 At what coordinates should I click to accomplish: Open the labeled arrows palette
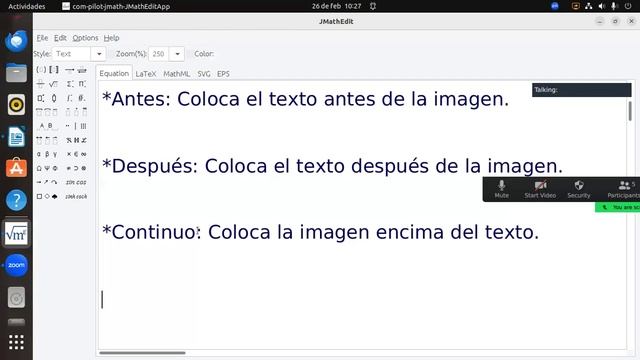tap(76, 70)
